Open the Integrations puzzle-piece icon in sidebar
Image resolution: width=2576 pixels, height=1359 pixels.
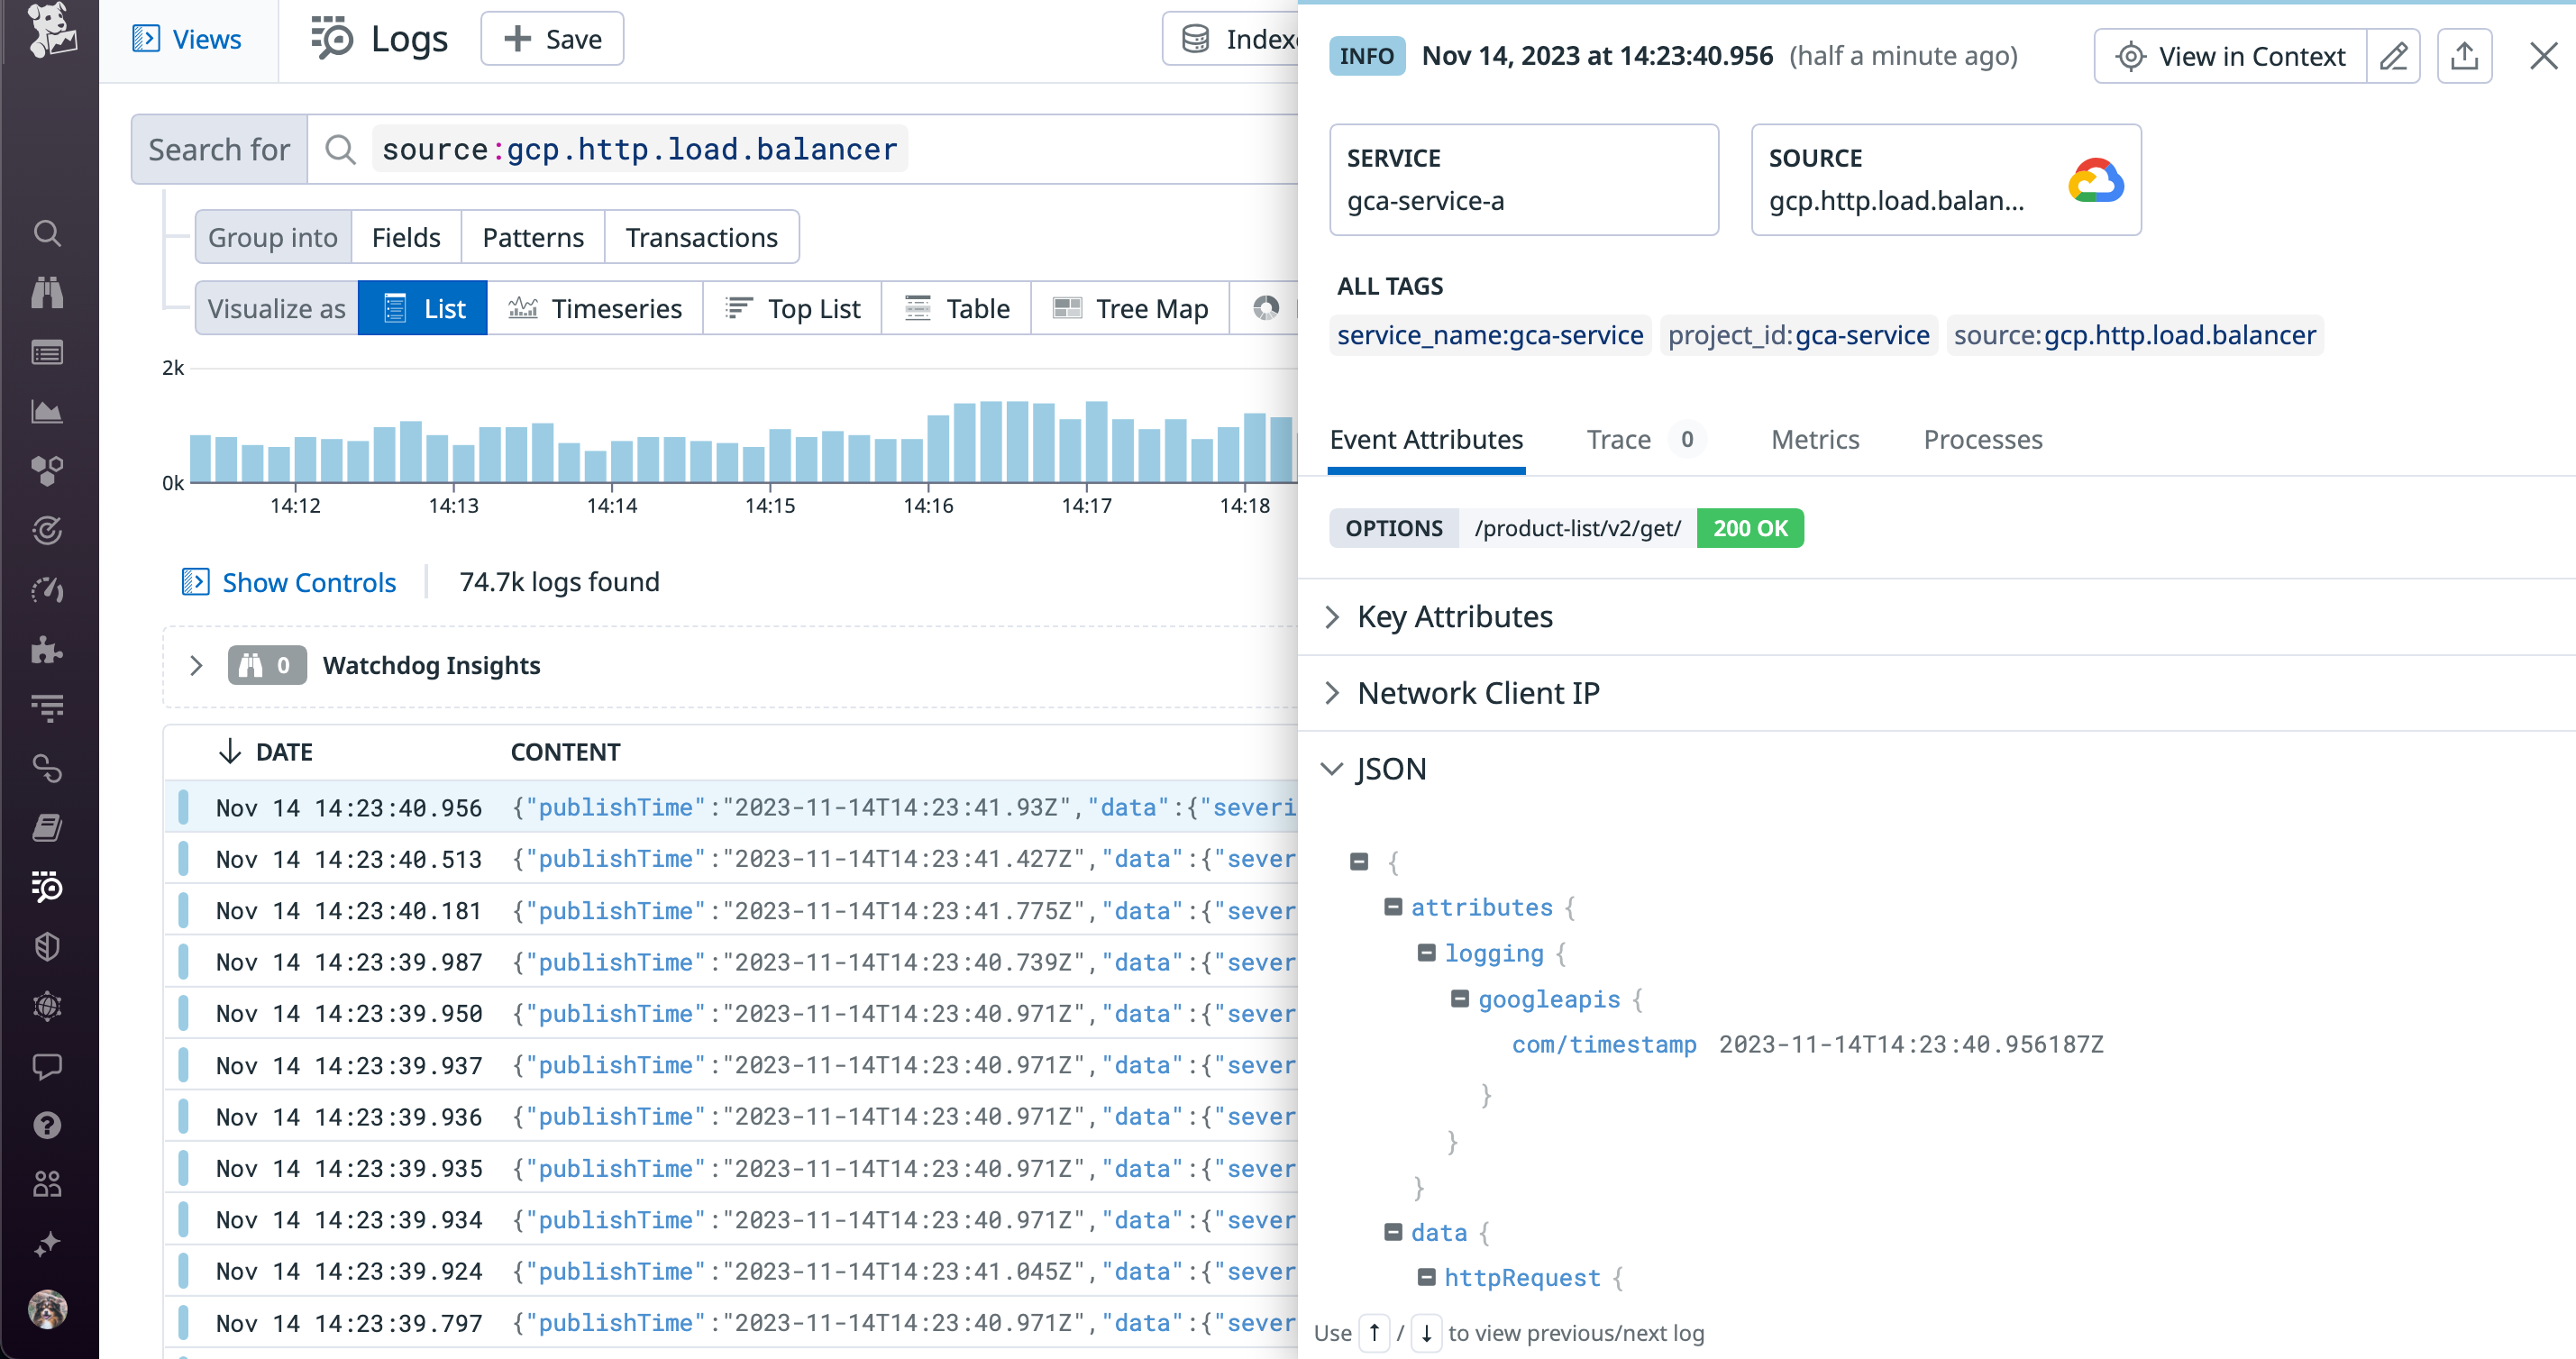[47, 649]
